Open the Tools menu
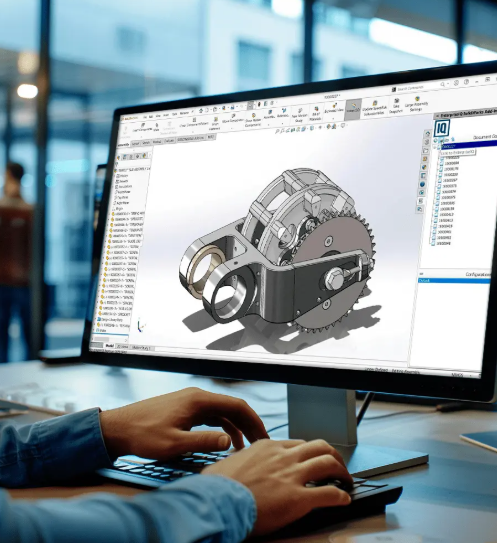This screenshot has height=543, width=497. click(x=175, y=114)
